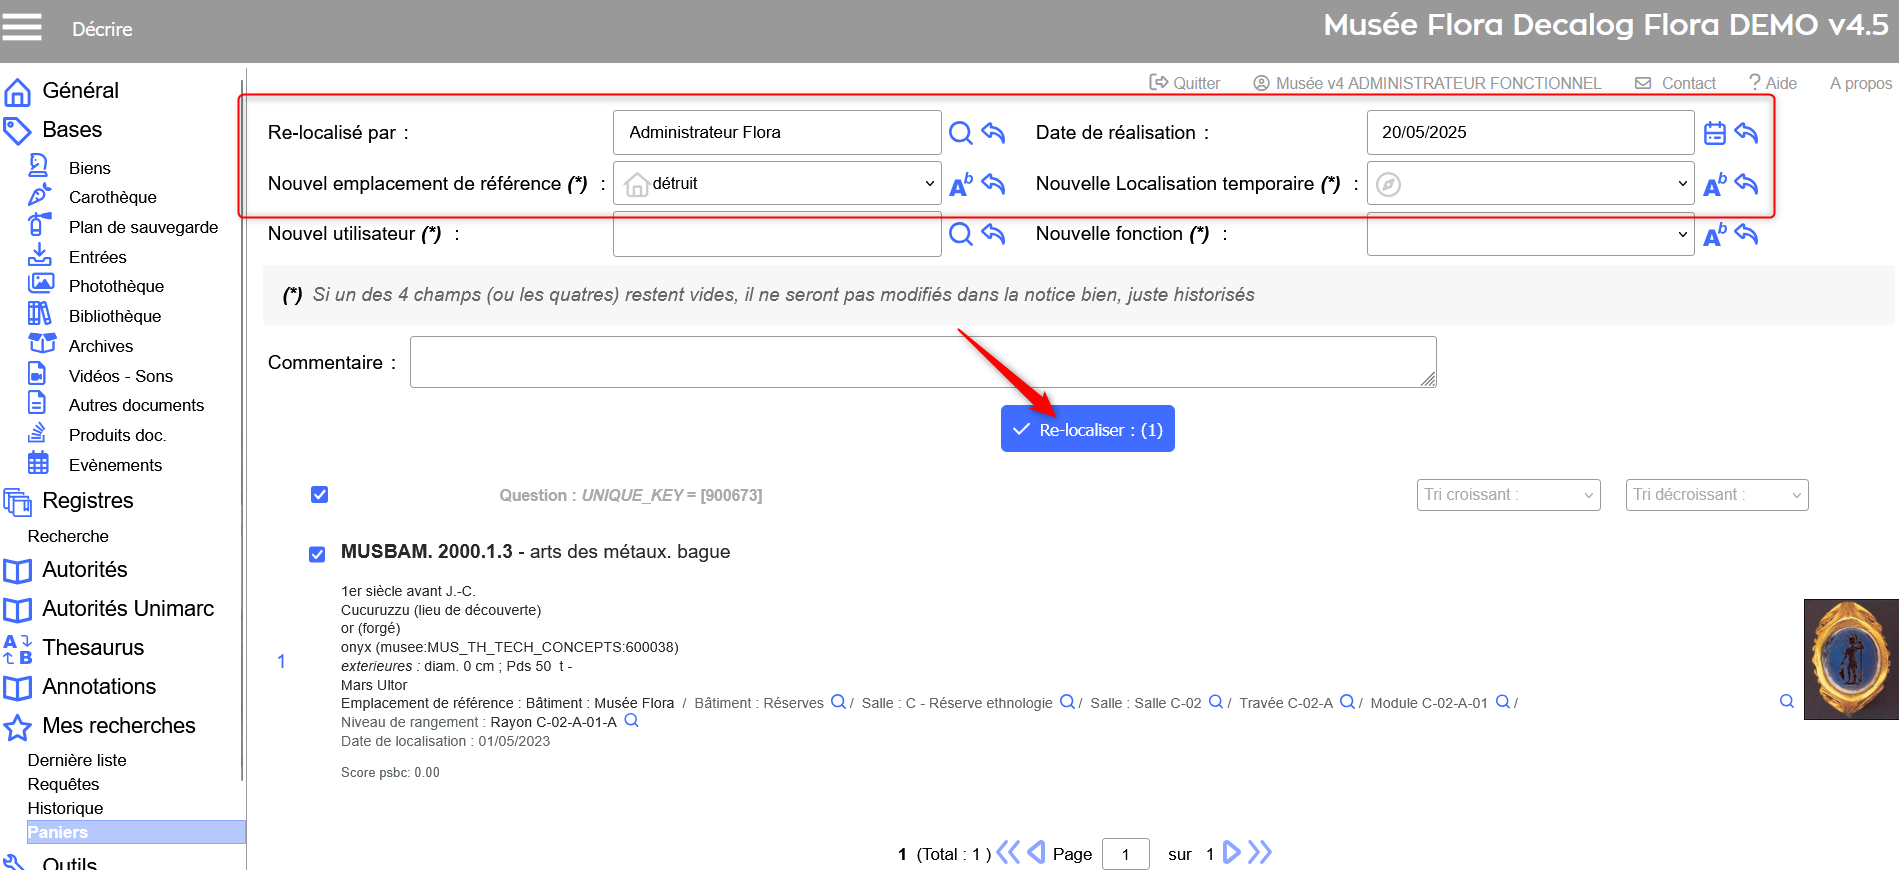The width and height of the screenshot is (1899, 870).
Task: Uncheck the MUSBAM. 2000.1.3 record checkbox
Action: tap(317, 554)
